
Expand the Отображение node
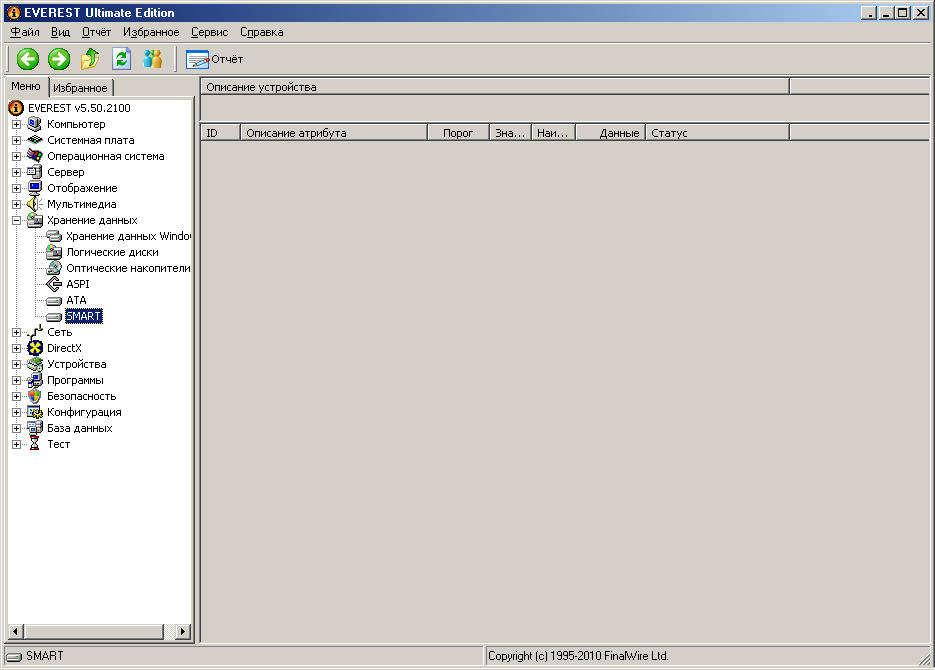click(x=17, y=188)
